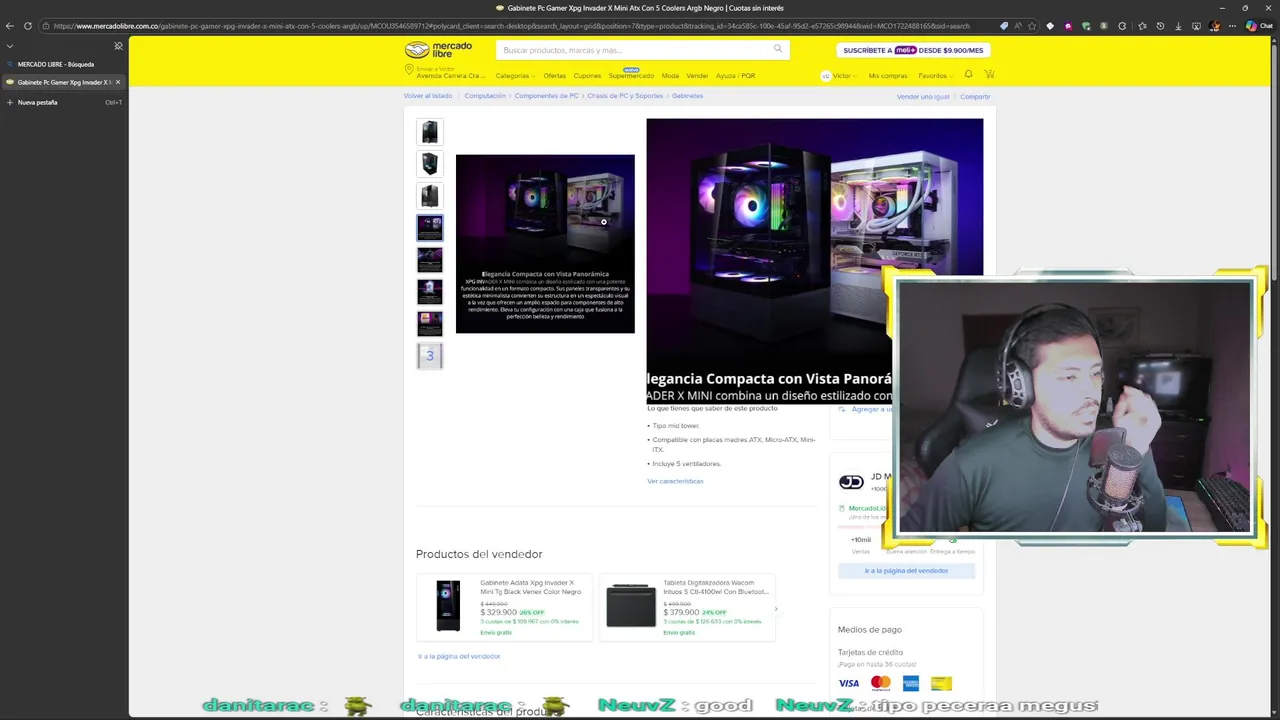Image resolution: width=1280 pixels, height=720 pixels.
Task: Open a new tab with Nueva pestaña
Action: [x=64, y=102]
